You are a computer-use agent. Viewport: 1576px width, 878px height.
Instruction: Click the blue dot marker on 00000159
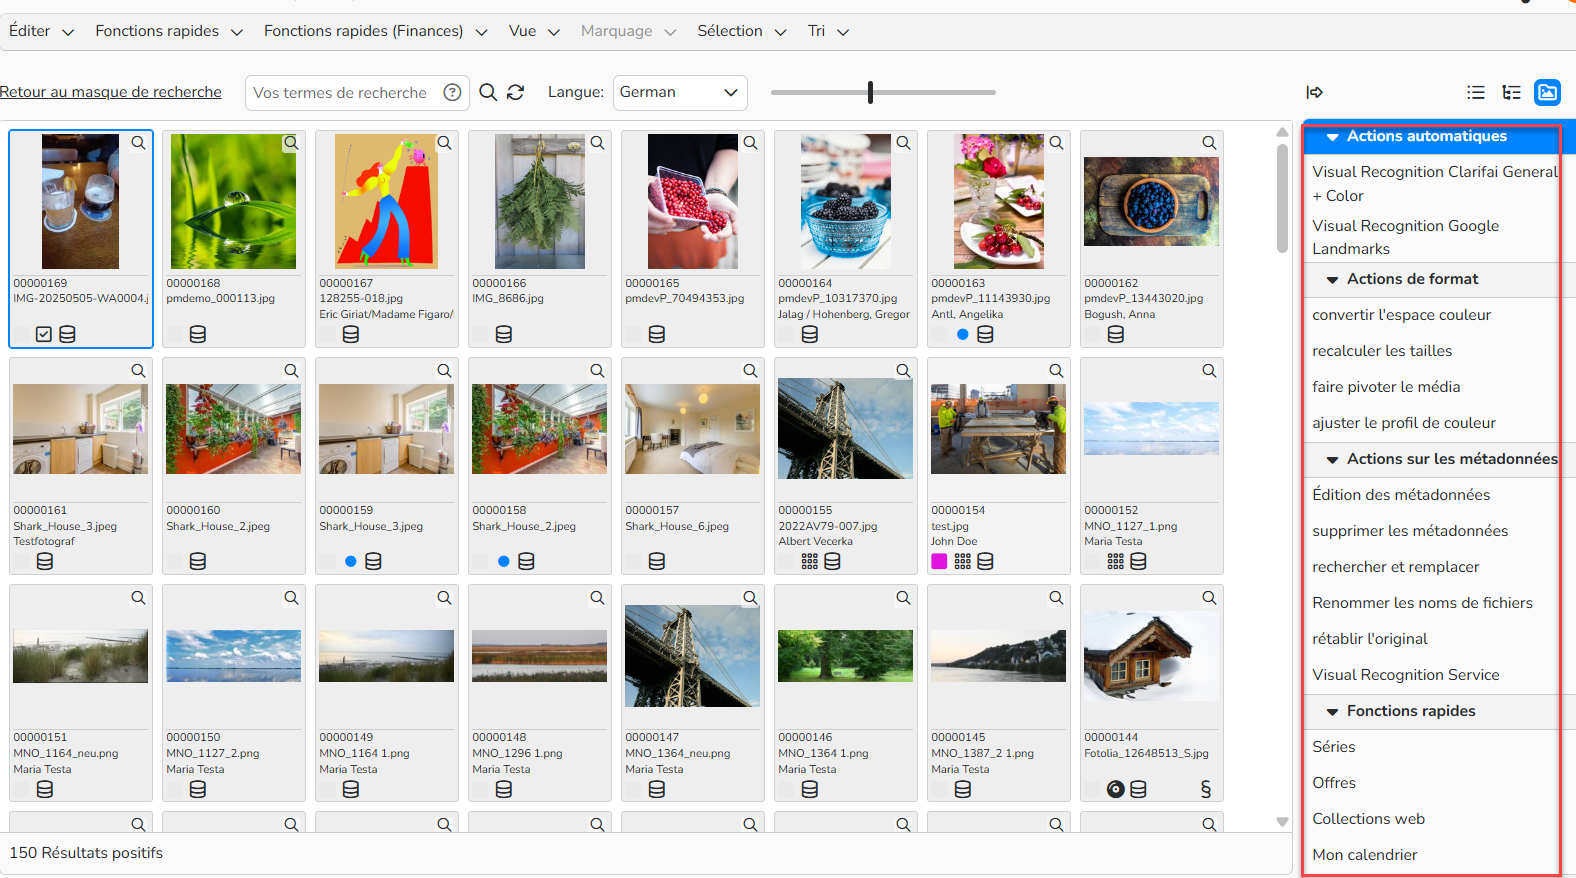coord(351,561)
